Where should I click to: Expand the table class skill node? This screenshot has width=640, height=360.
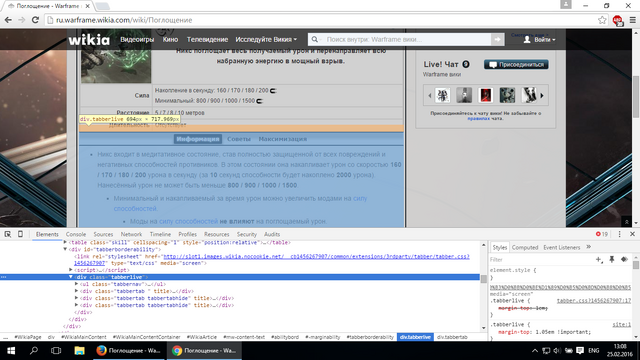pos(65,242)
